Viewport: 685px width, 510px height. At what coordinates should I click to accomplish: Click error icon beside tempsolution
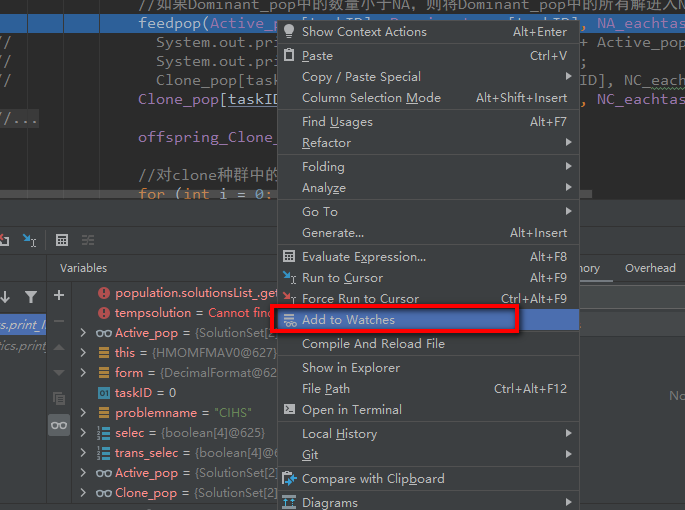(104, 313)
